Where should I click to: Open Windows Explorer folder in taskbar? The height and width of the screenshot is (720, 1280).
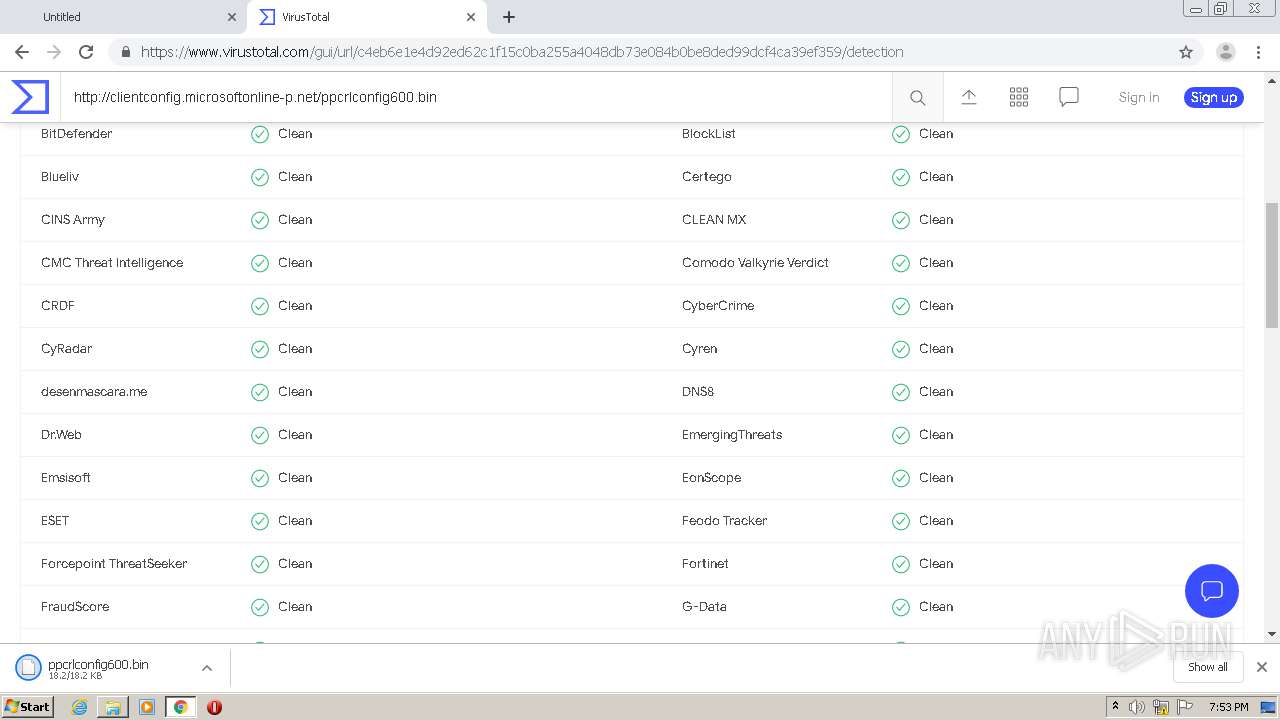(113, 707)
